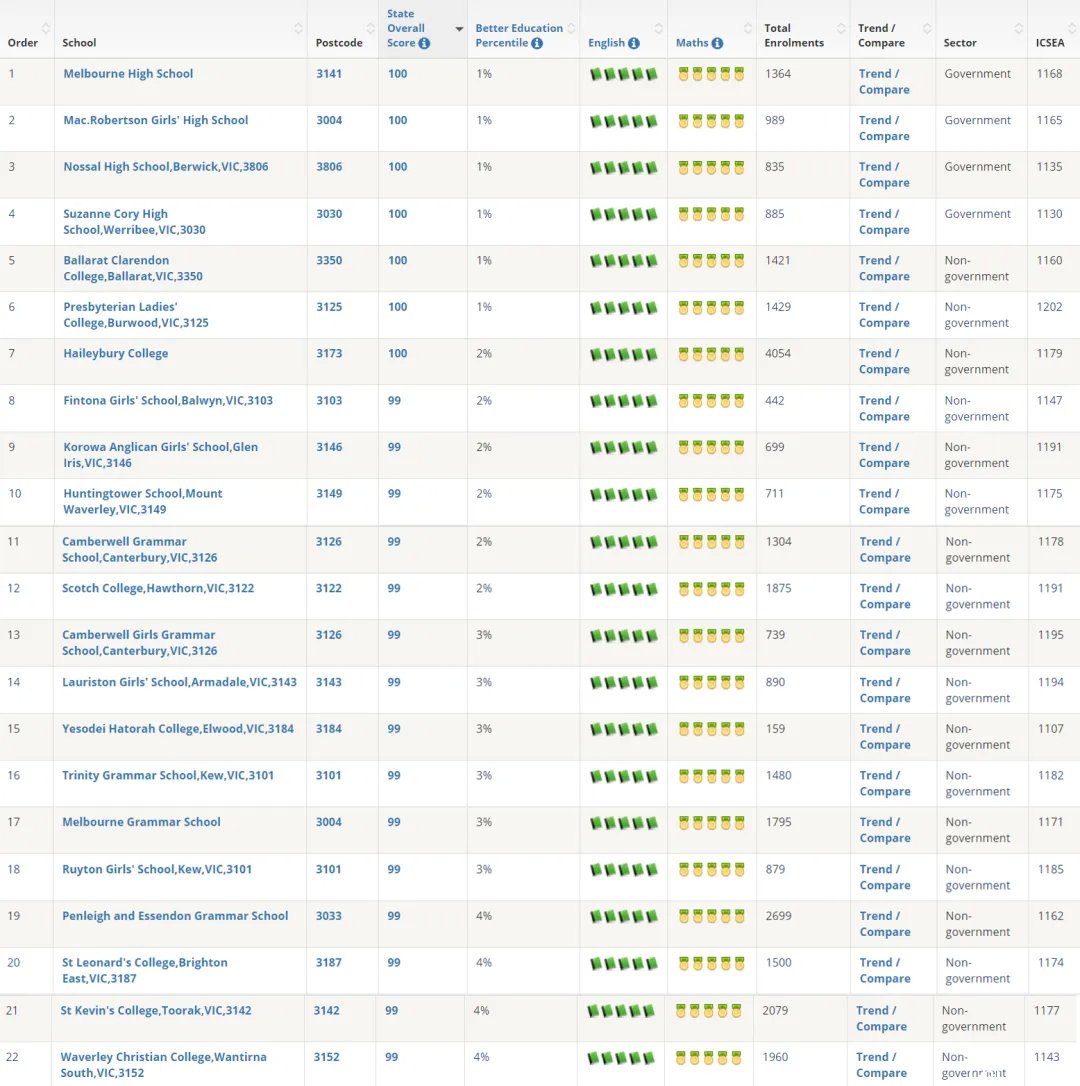This screenshot has width=1080, height=1086.
Task: Click English rating icons for Yesodei Hatorah College
Action: click(x=623, y=729)
